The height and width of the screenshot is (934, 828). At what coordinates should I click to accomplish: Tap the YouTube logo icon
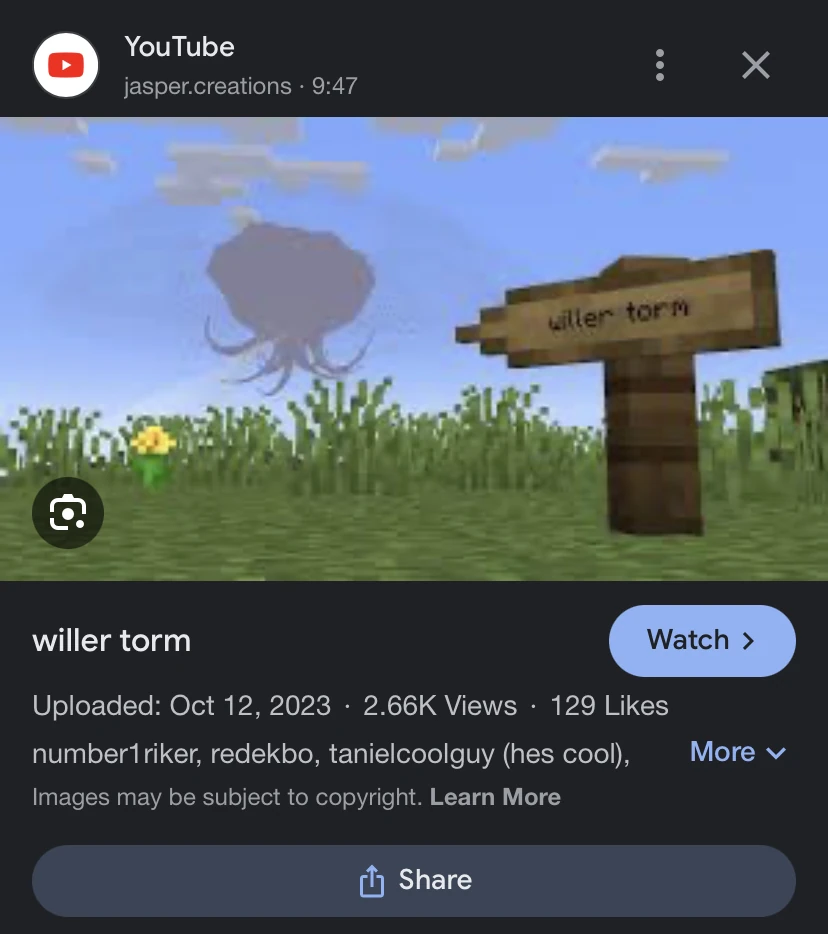(x=66, y=65)
